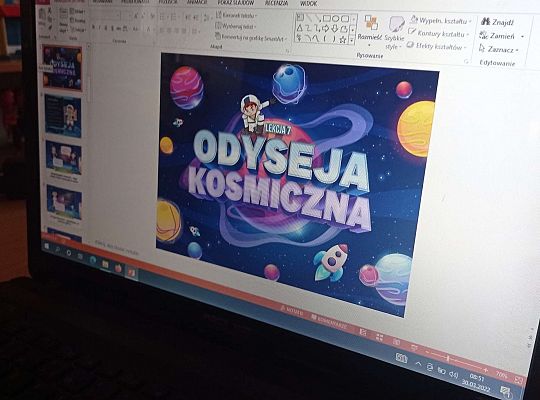Show hidden system tray icons
The height and width of the screenshot is (400, 540).
(419, 363)
